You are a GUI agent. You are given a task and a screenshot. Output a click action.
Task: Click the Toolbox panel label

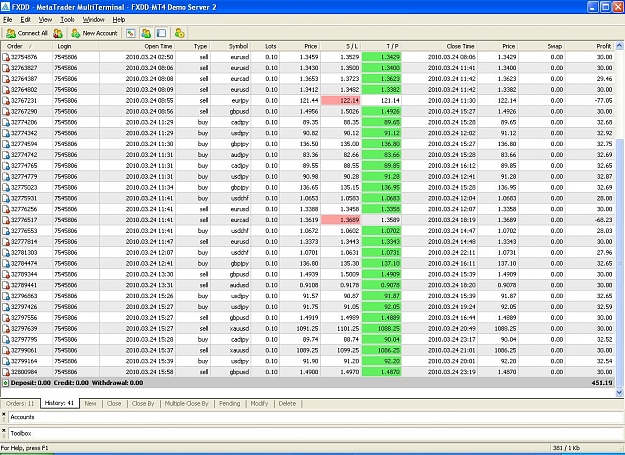(x=21, y=433)
